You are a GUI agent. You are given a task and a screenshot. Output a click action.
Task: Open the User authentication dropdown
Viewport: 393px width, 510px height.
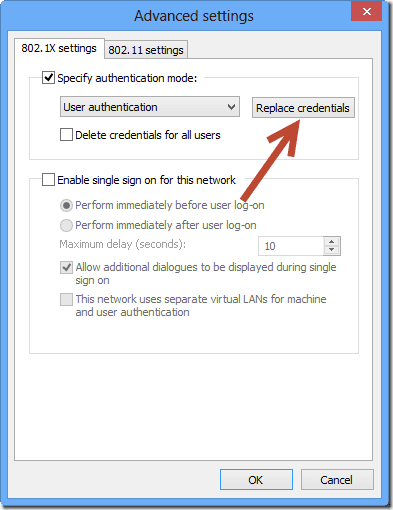click(x=150, y=107)
